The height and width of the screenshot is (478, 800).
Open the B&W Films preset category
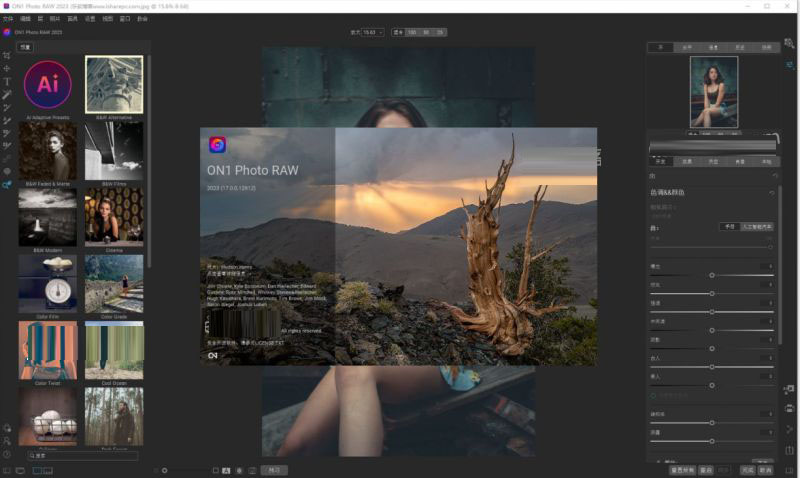tap(114, 151)
